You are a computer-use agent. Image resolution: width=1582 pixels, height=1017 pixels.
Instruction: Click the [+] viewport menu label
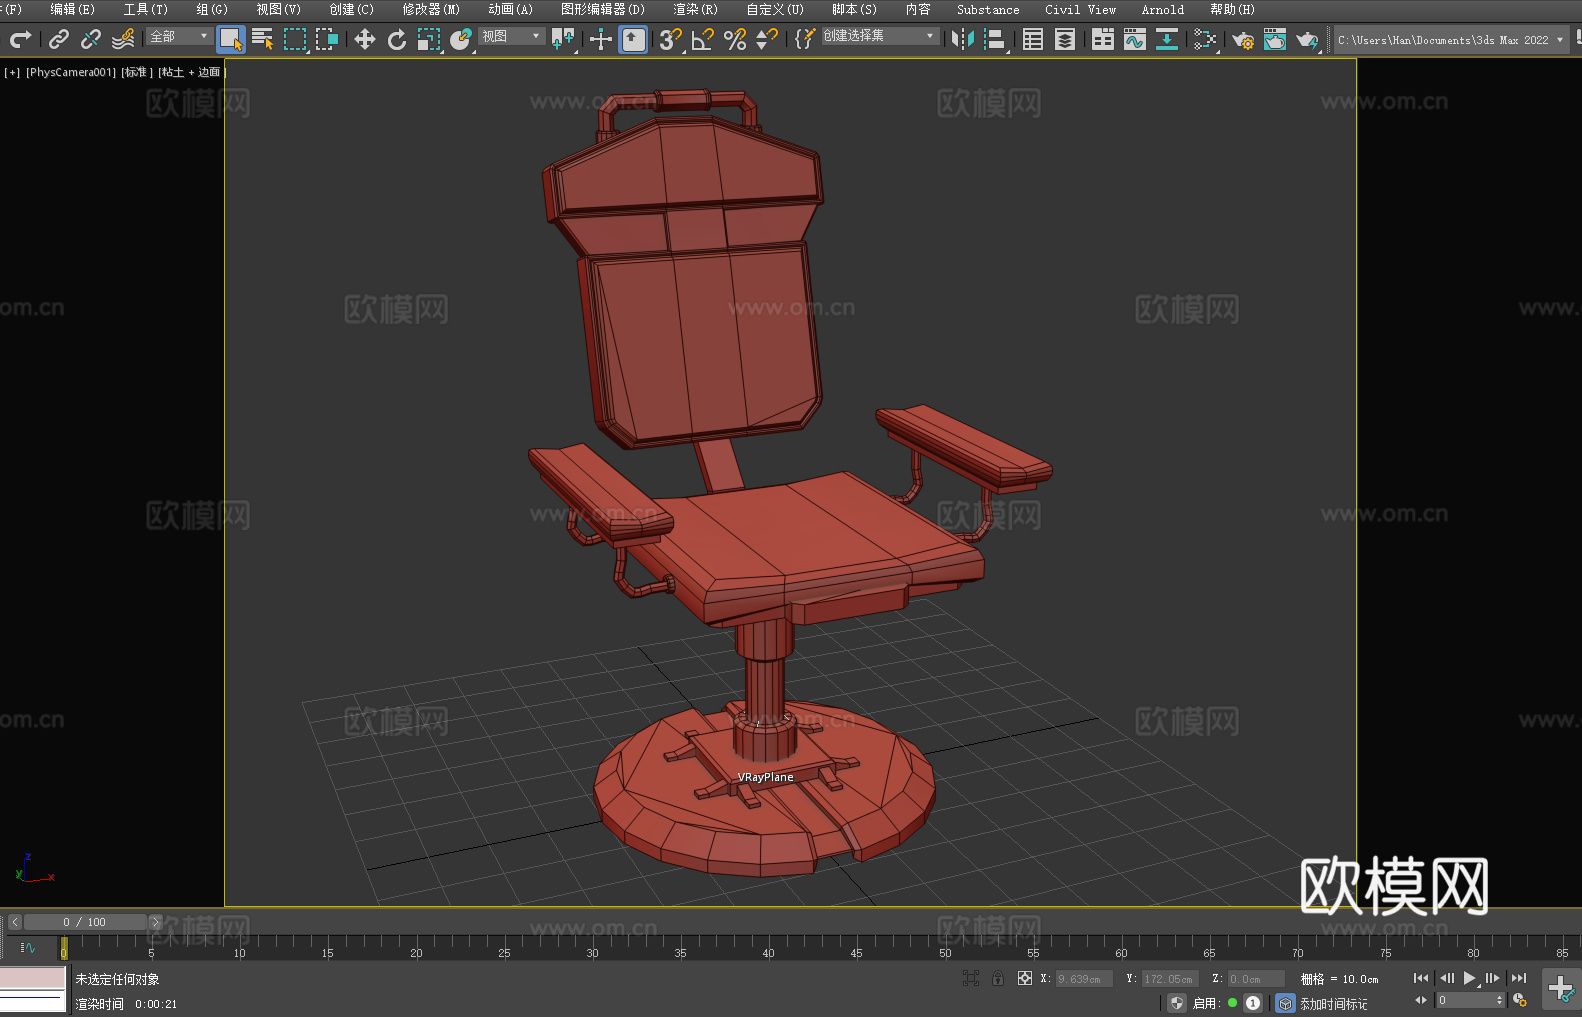pos(12,72)
